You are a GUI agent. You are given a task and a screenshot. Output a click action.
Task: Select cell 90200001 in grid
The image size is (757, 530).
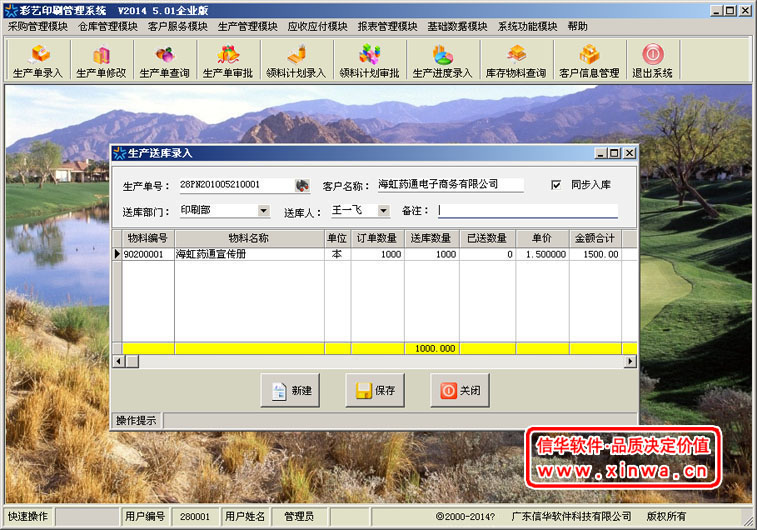[x=148, y=254]
